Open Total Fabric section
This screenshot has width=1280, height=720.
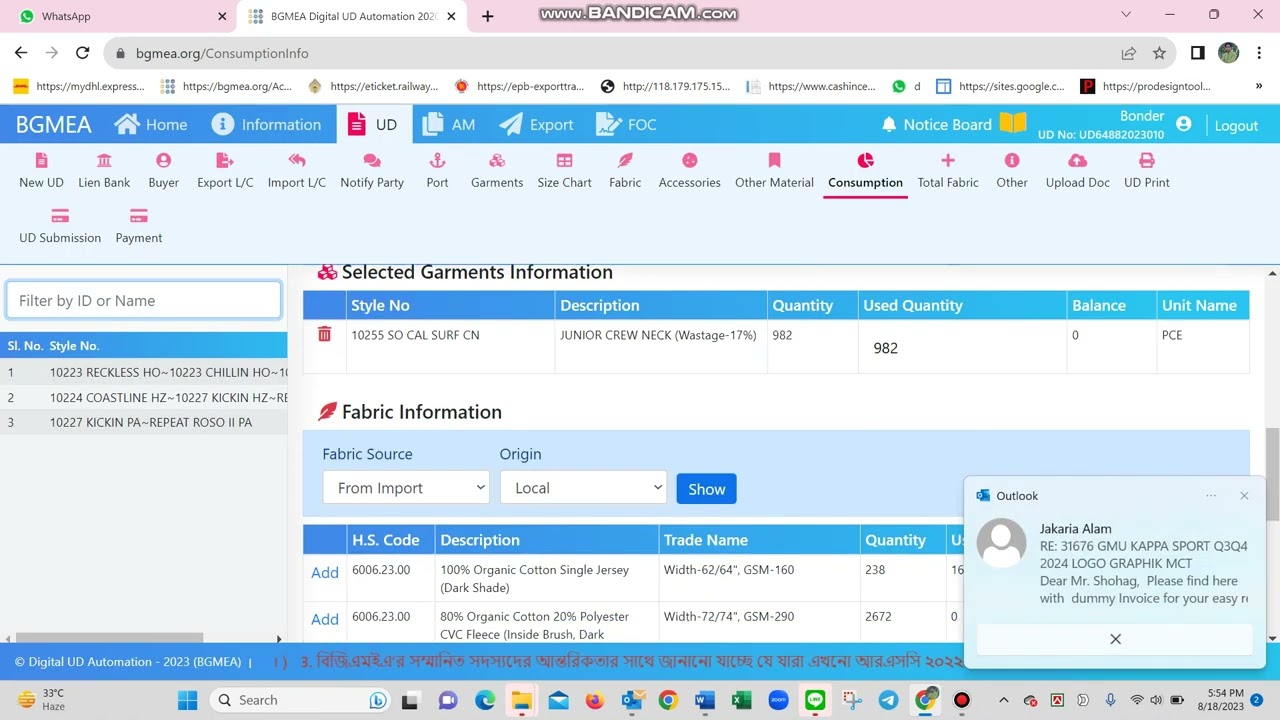coord(948,171)
